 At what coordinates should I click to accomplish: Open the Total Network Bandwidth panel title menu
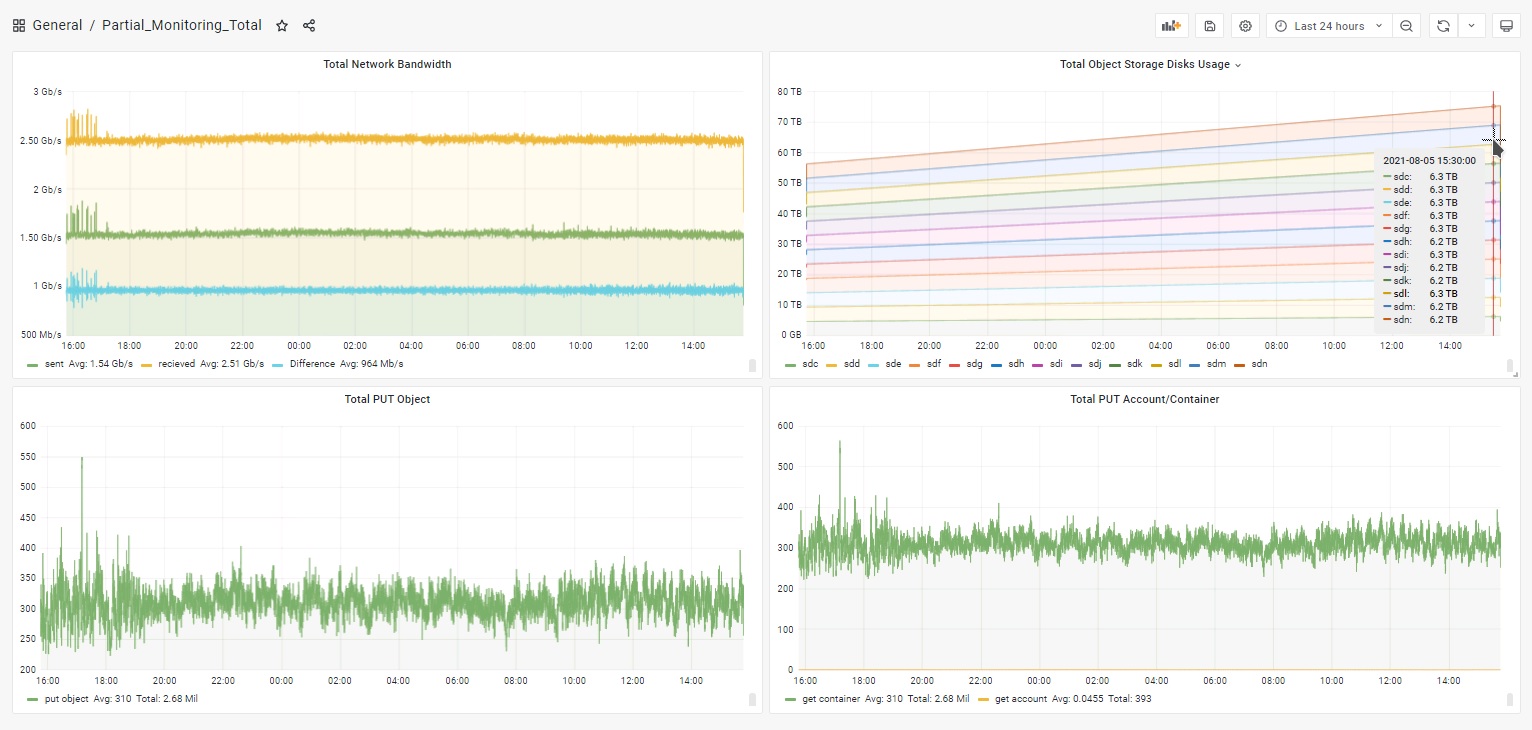point(387,64)
